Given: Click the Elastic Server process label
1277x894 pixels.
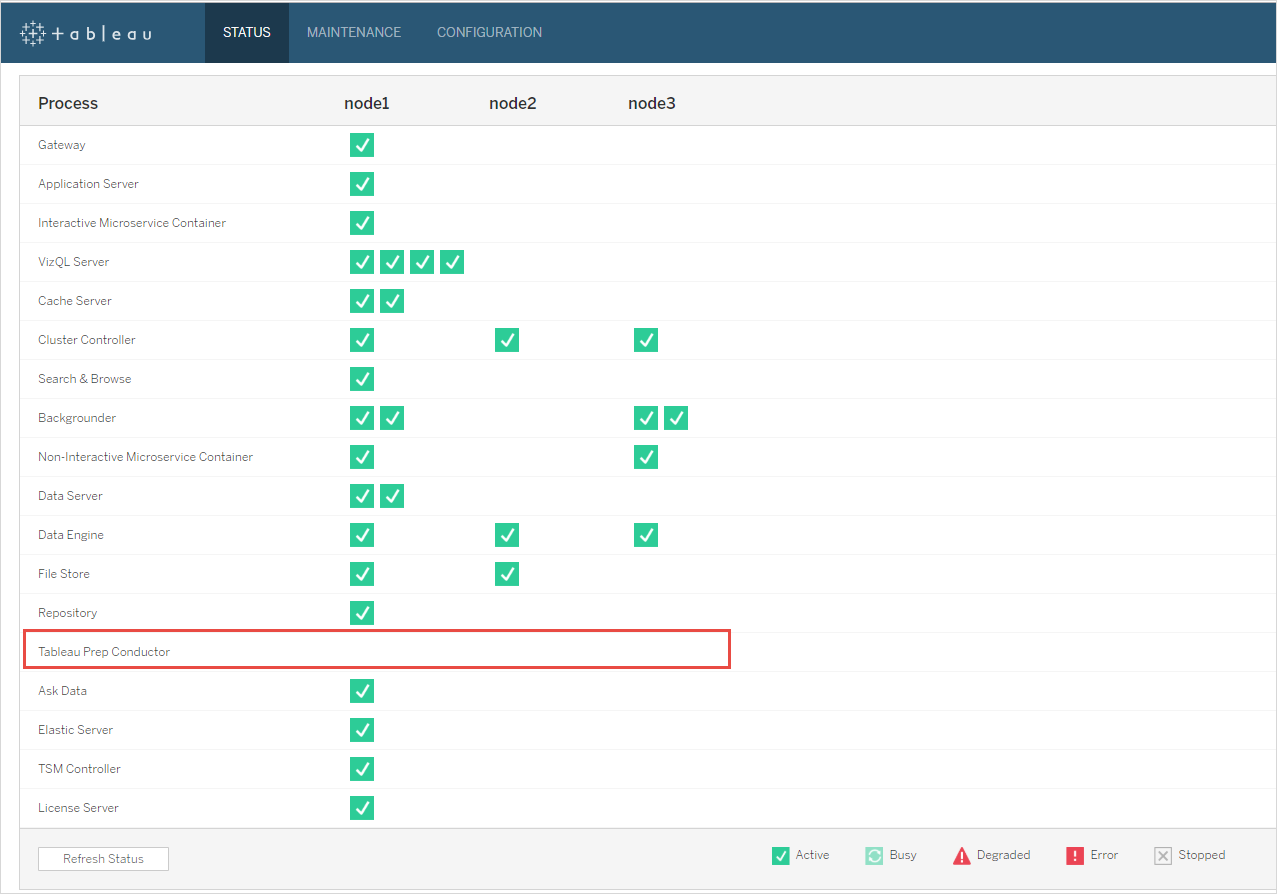Looking at the screenshot, I should 76,730.
